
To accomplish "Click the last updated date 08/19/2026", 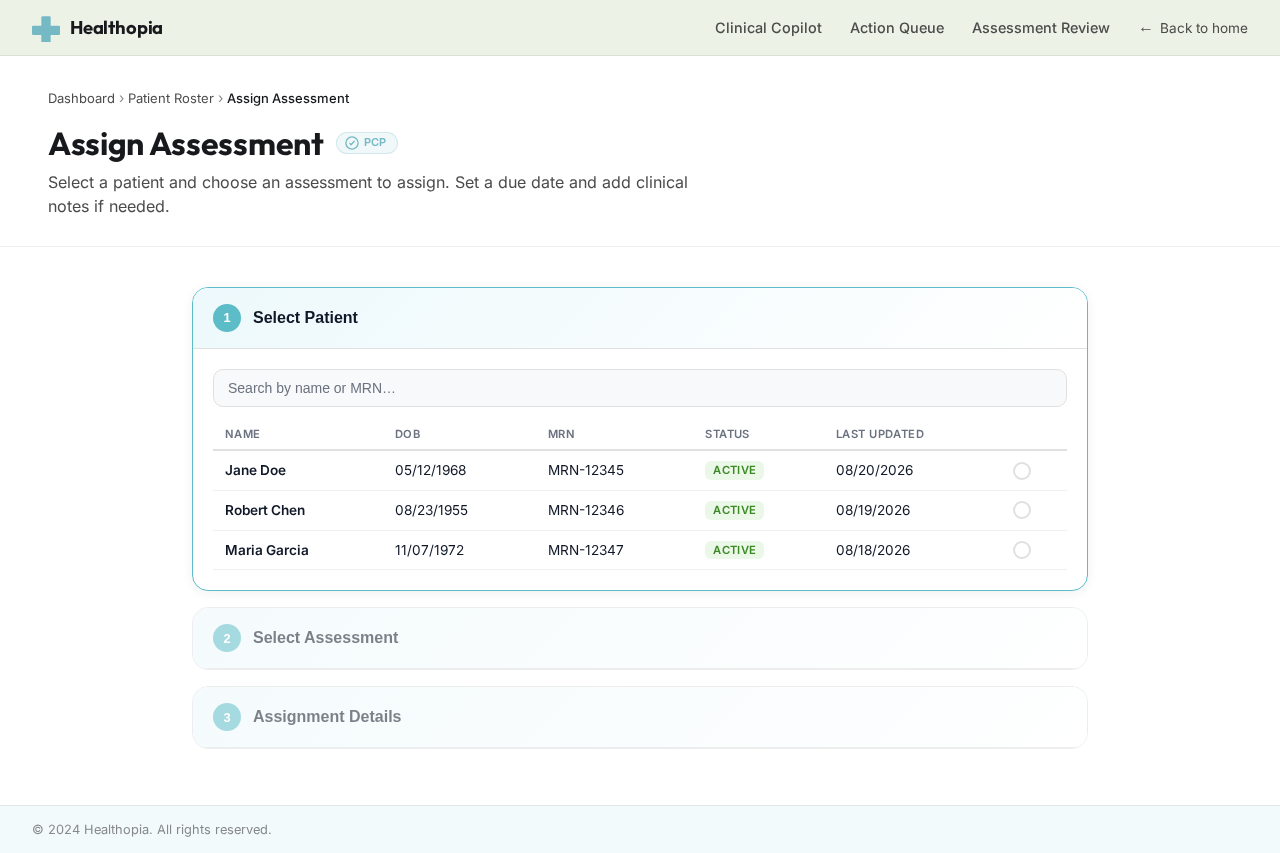I will tap(873, 510).
